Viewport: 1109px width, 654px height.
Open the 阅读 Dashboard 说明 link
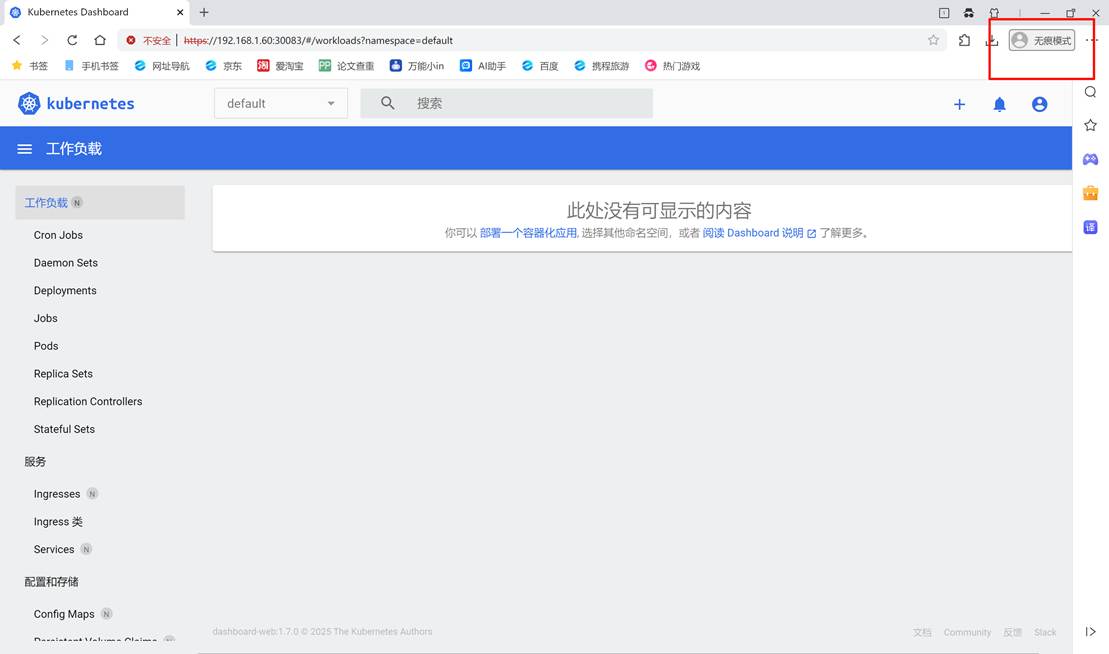coord(759,233)
